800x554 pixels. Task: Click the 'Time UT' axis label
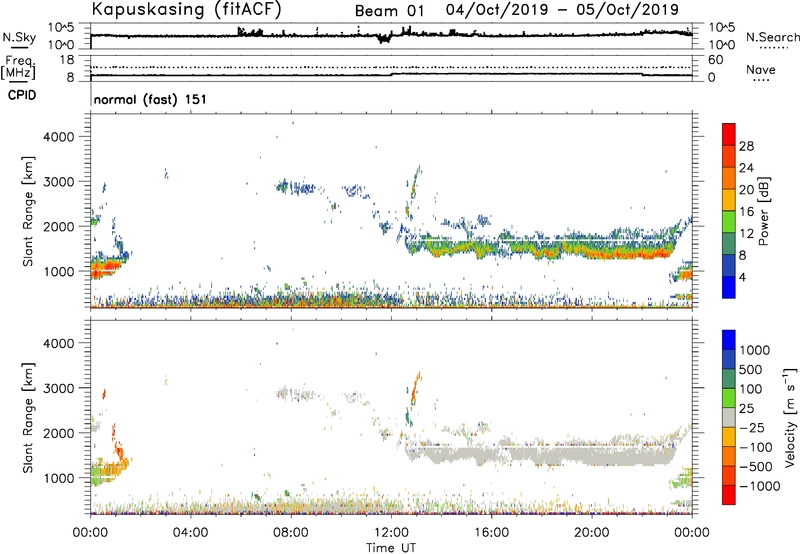coord(391,548)
